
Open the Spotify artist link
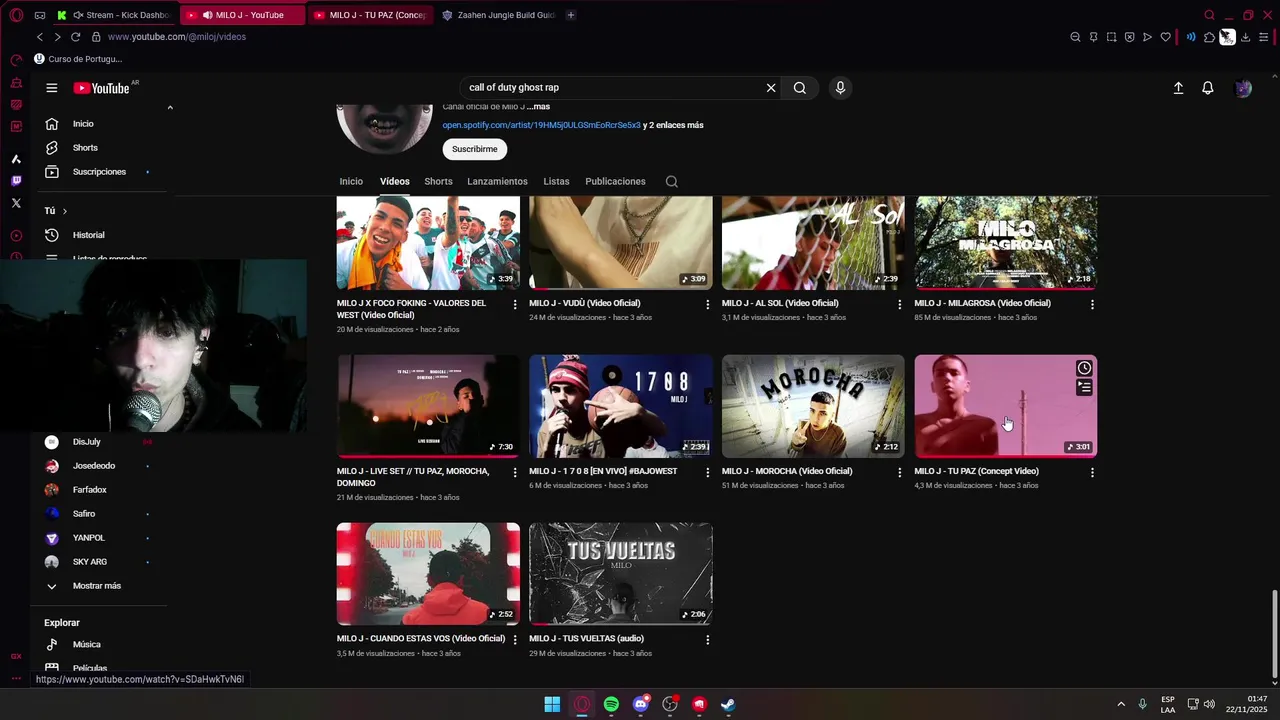541,125
